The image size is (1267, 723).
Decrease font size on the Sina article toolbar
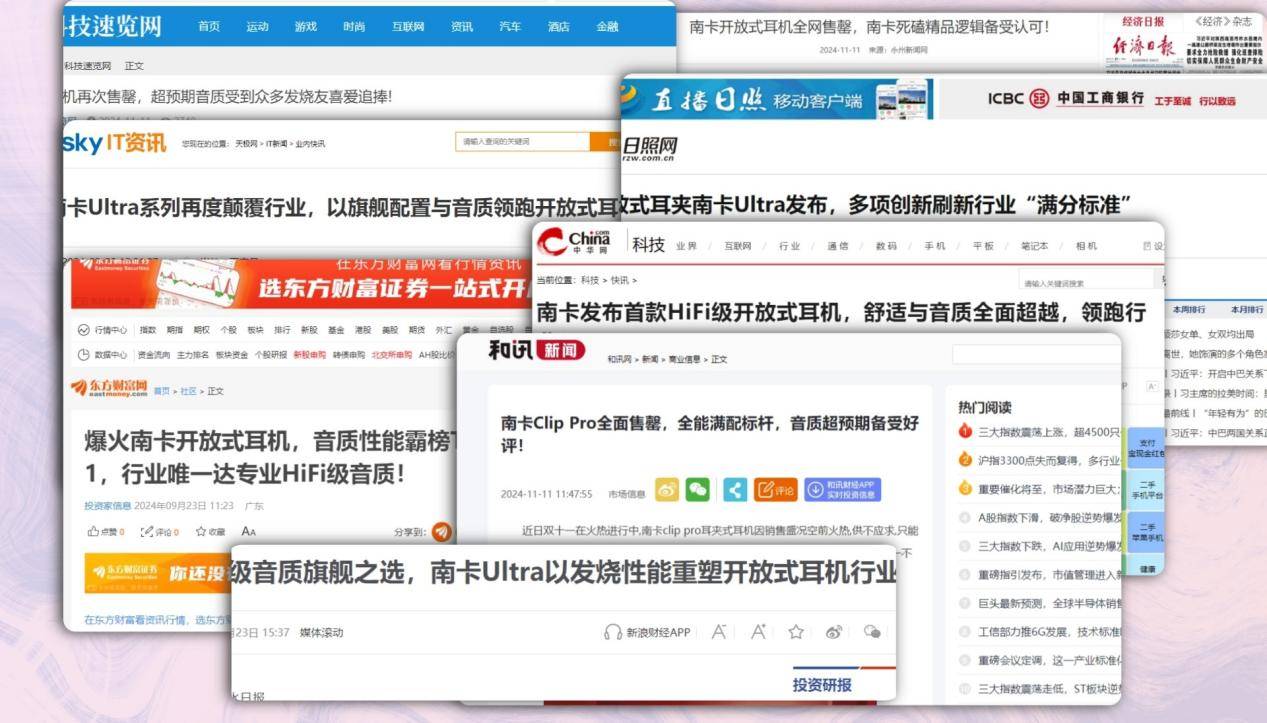point(719,632)
